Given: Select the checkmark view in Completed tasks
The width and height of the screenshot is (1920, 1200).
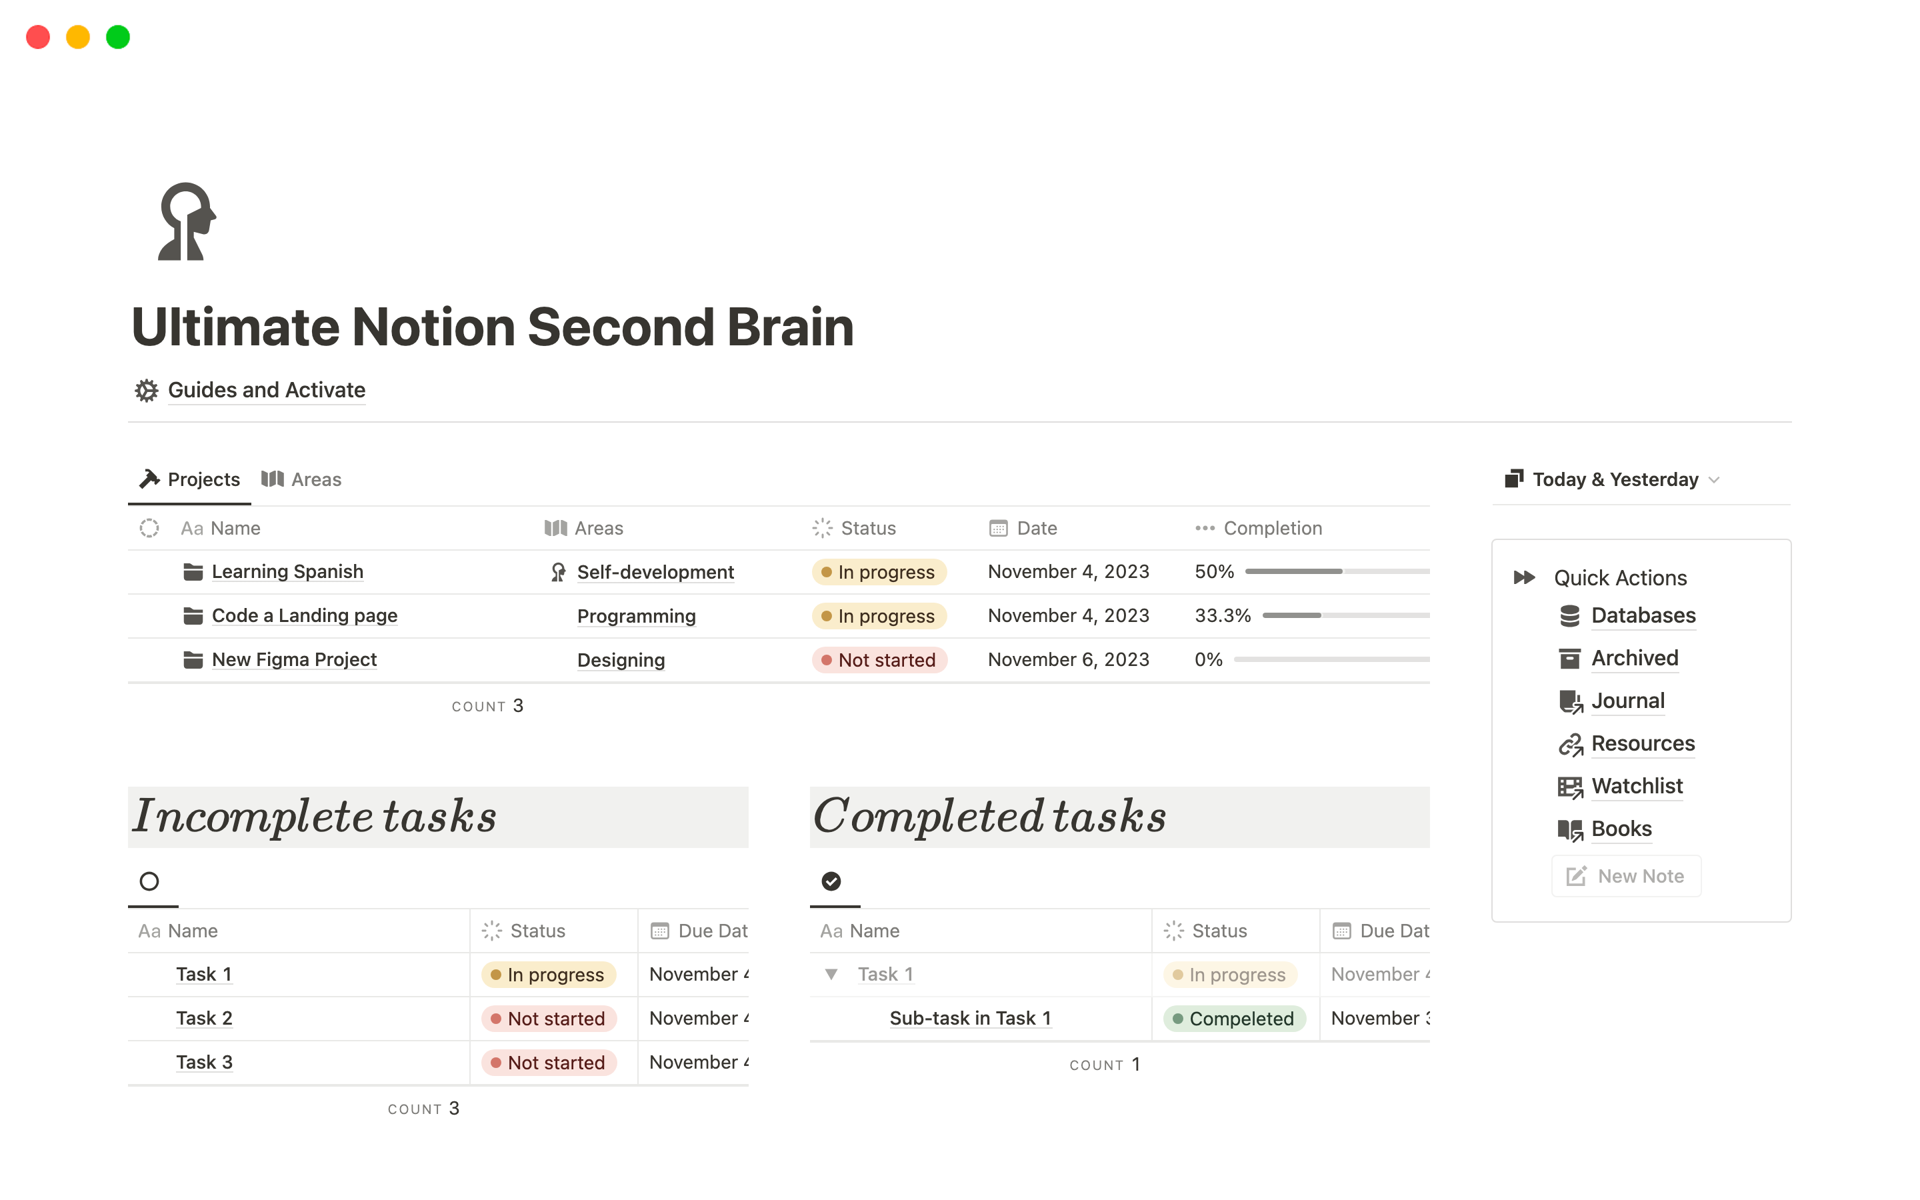Looking at the screenshot, I should pyautogui.click(x=831, y=881).
